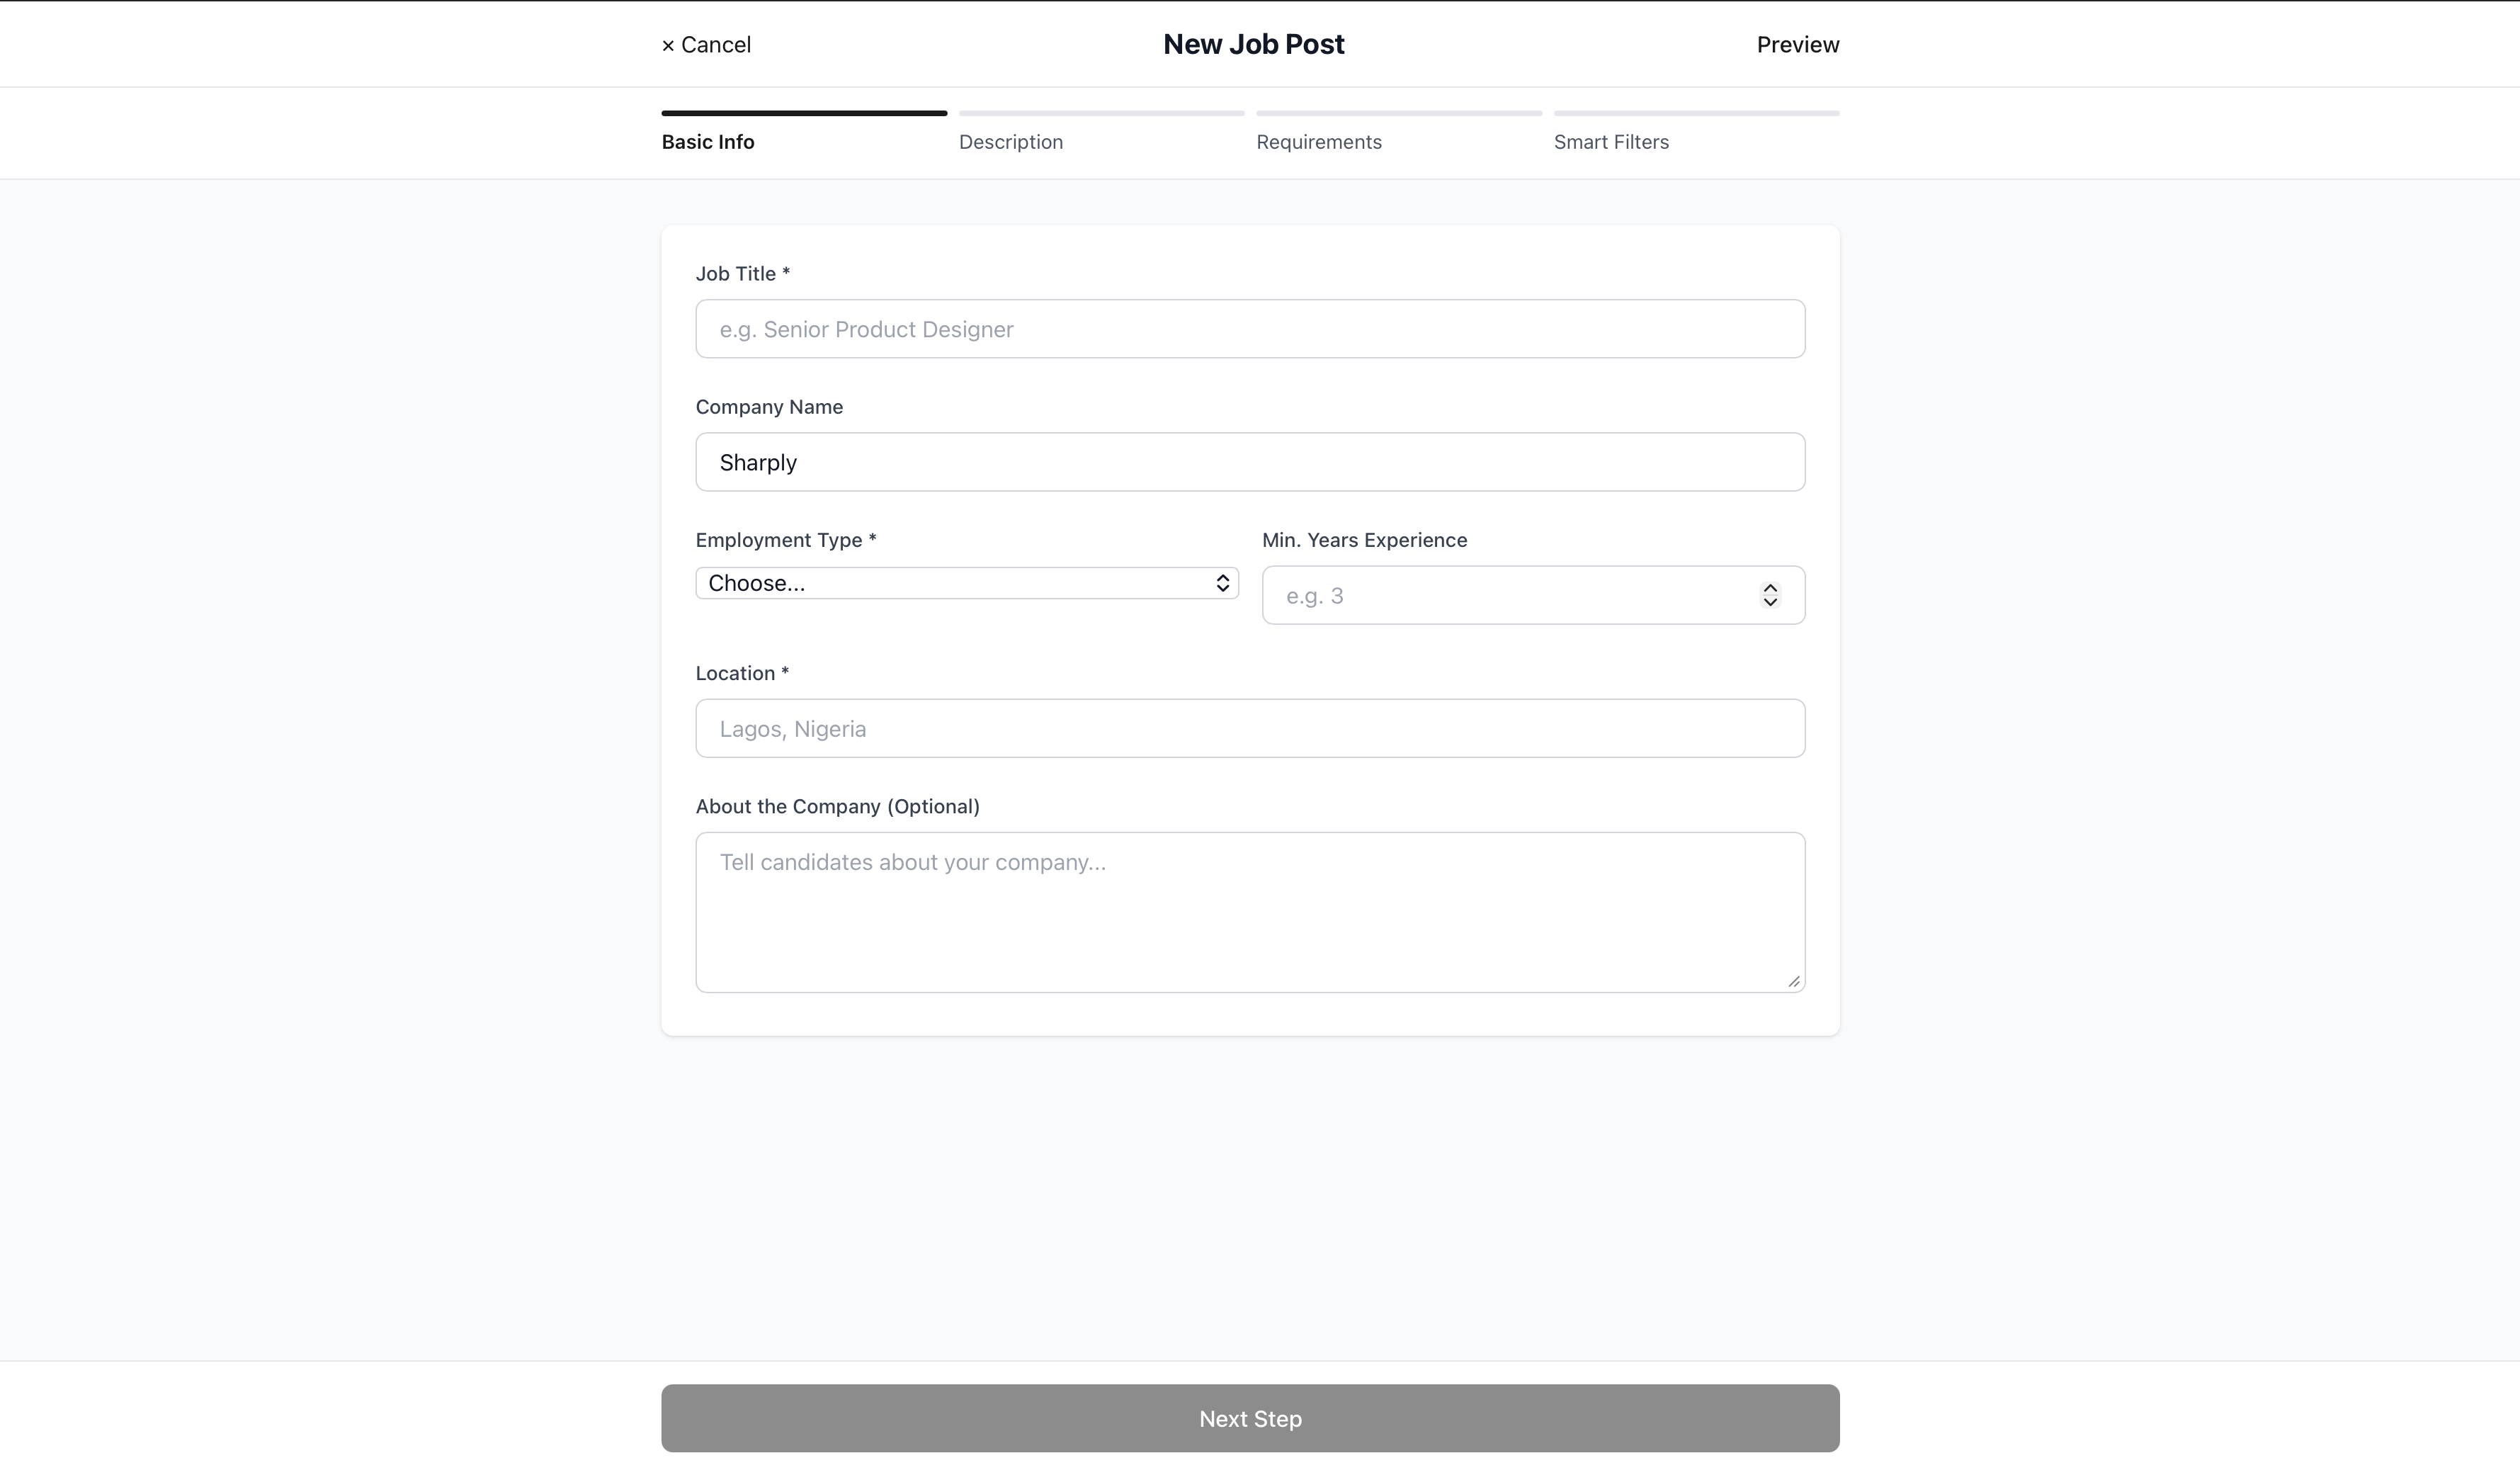Viewport: 2520px width, 1475px height.
Task: Select the Company Name field showing Sharply
Action: pyautogui.click(x=1249, y=462)
